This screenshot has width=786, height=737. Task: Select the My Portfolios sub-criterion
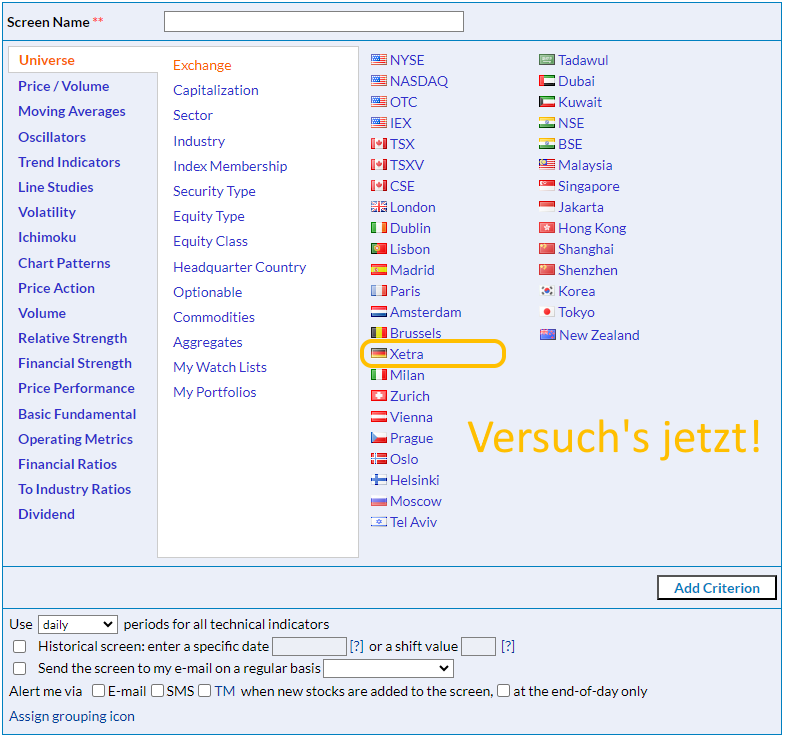click(215, 393)
